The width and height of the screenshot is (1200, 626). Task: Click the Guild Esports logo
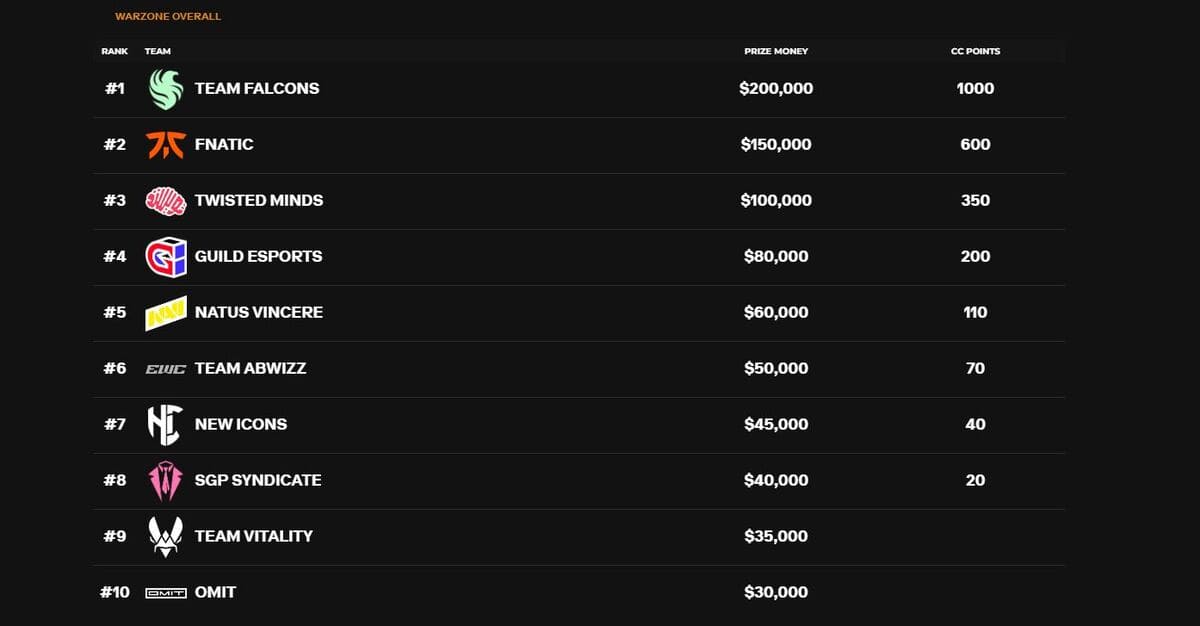(166, 257)
